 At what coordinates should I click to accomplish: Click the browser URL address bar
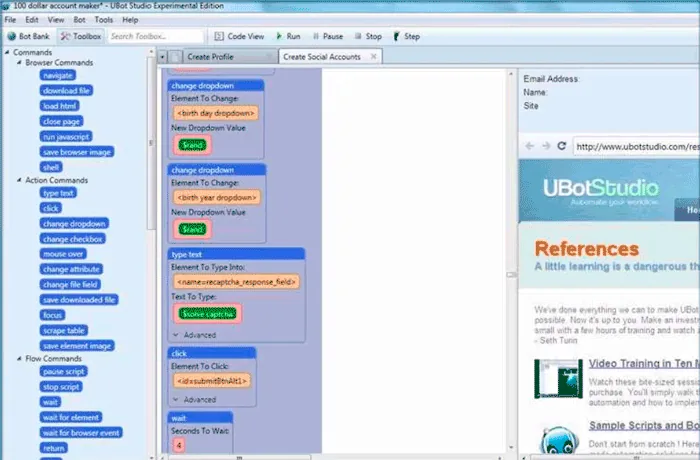coord(637,146)
